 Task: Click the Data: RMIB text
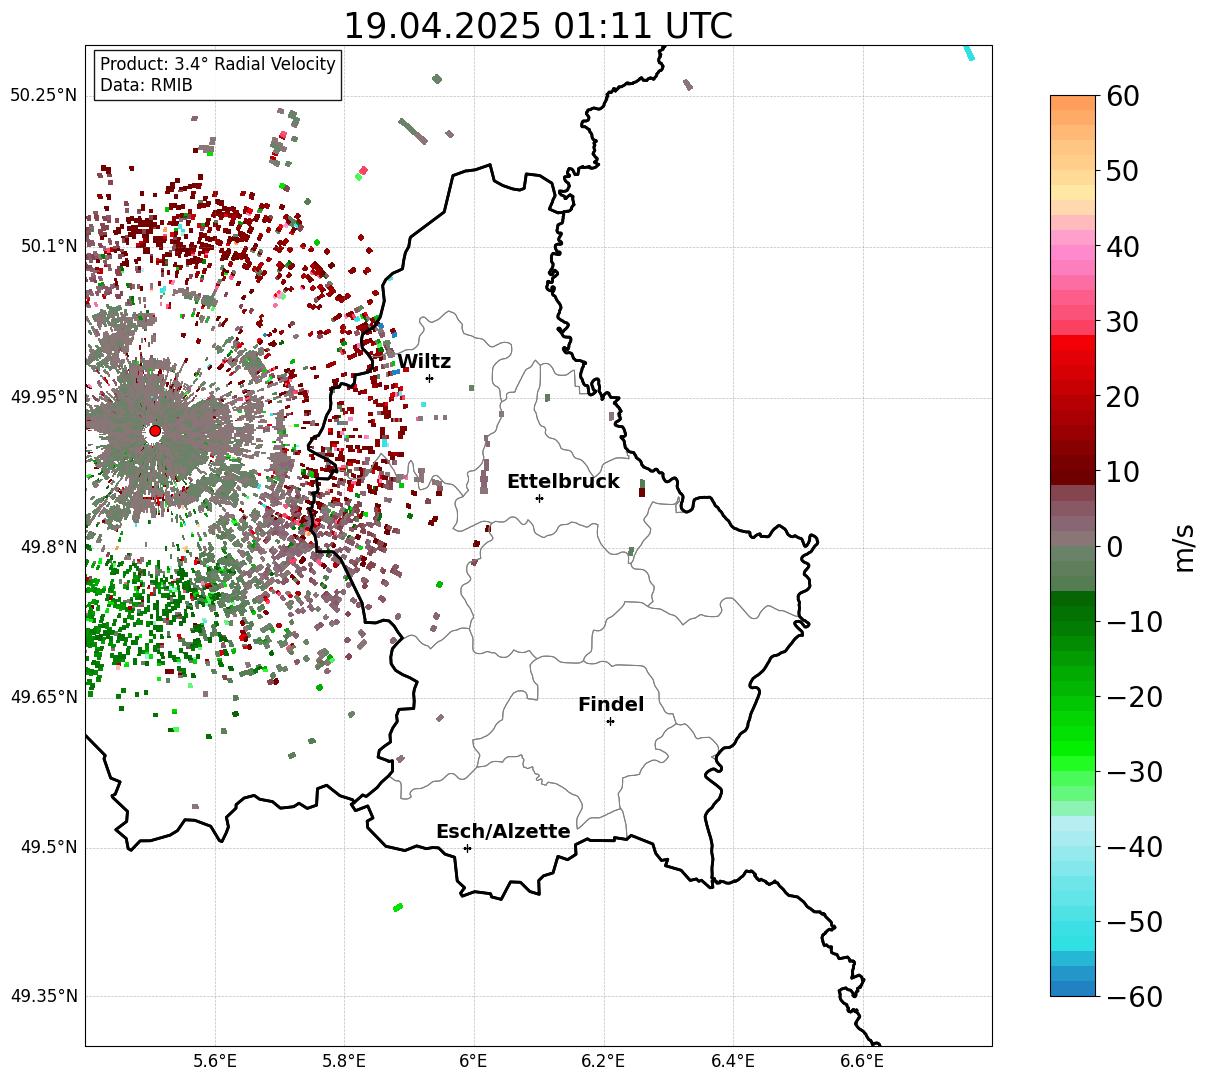click(146, 86)
